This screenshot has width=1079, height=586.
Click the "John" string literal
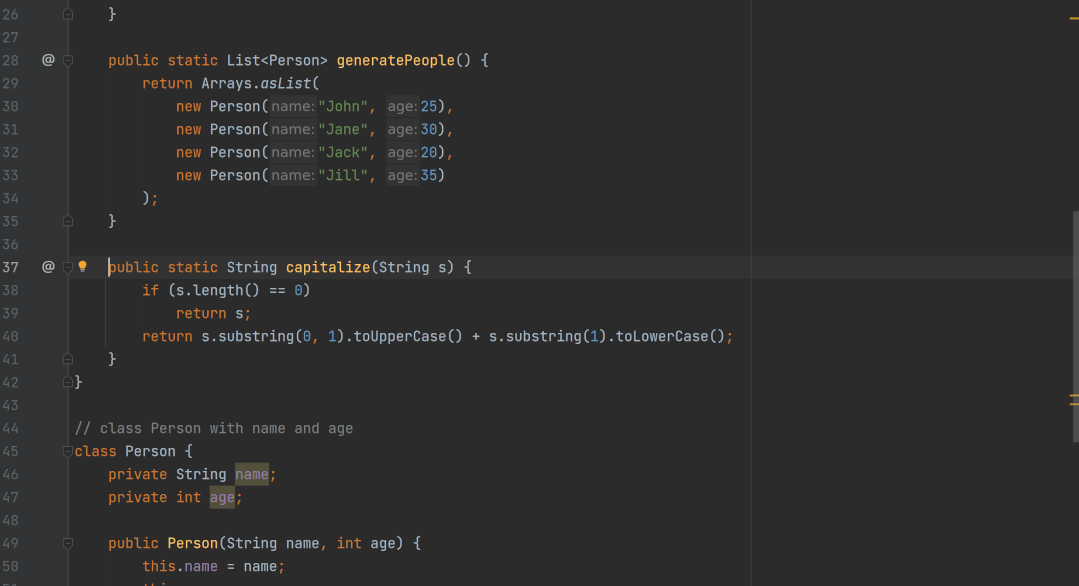point(343,107)
